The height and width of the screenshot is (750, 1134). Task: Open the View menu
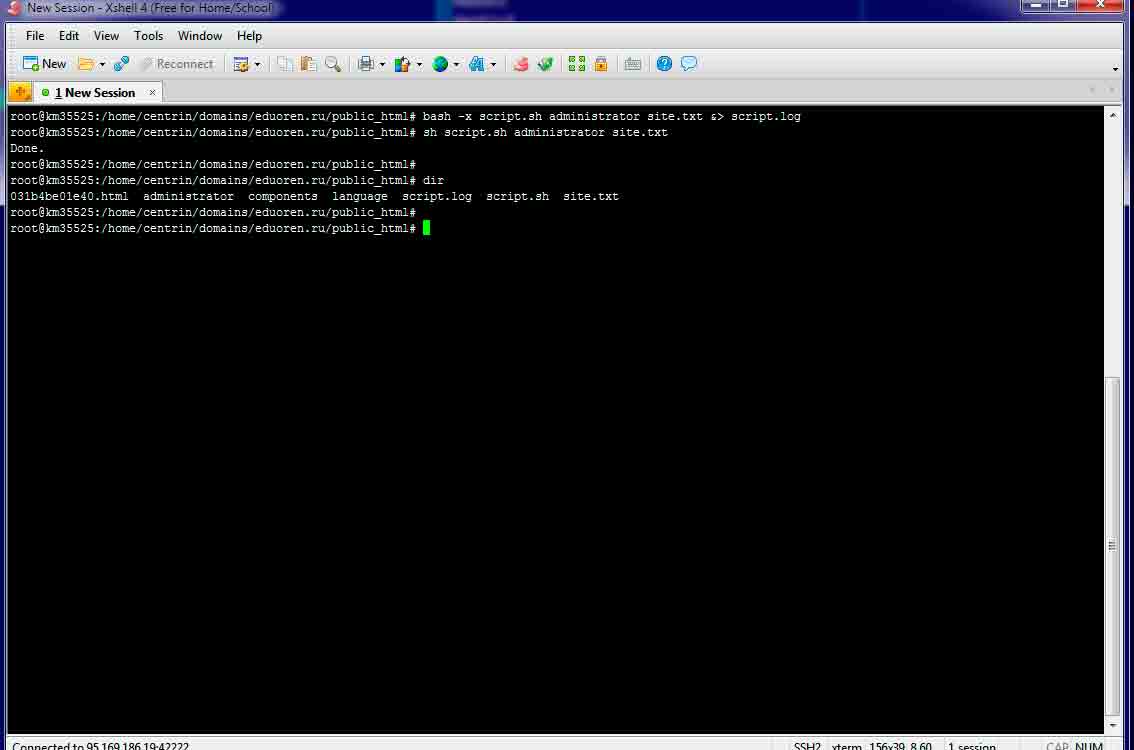point(106,35)
